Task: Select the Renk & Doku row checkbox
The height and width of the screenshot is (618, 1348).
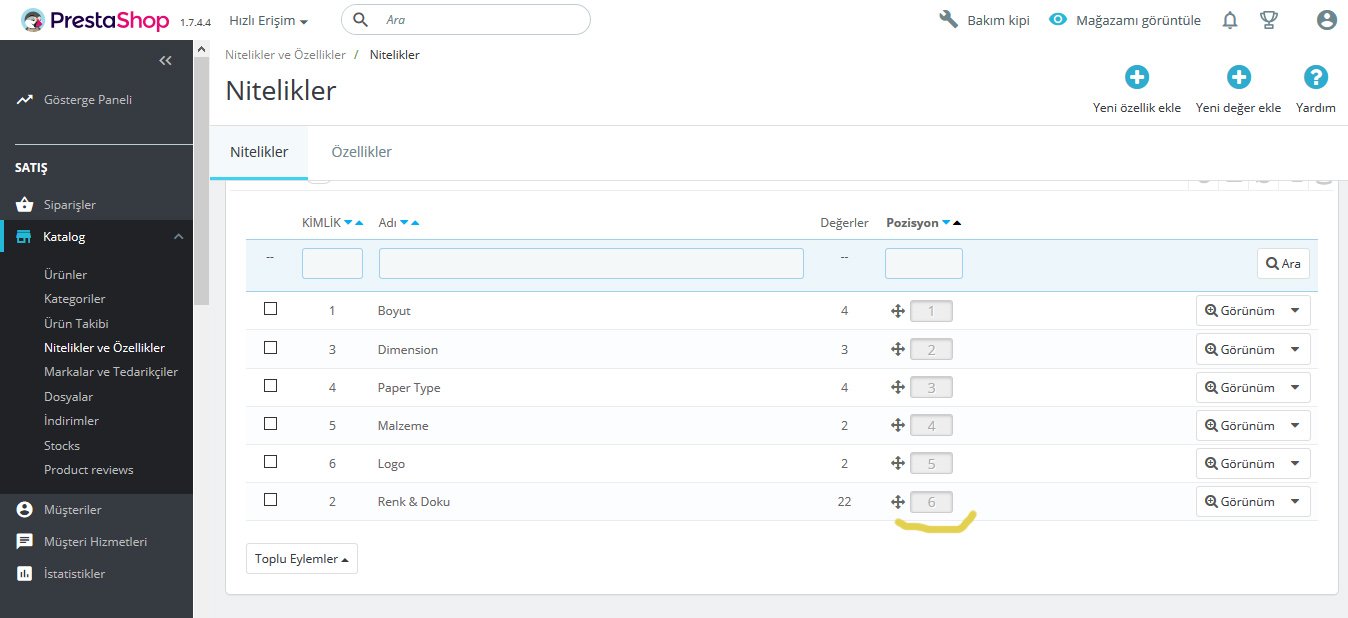Action: pyautogui.click(x=270, y=499)
